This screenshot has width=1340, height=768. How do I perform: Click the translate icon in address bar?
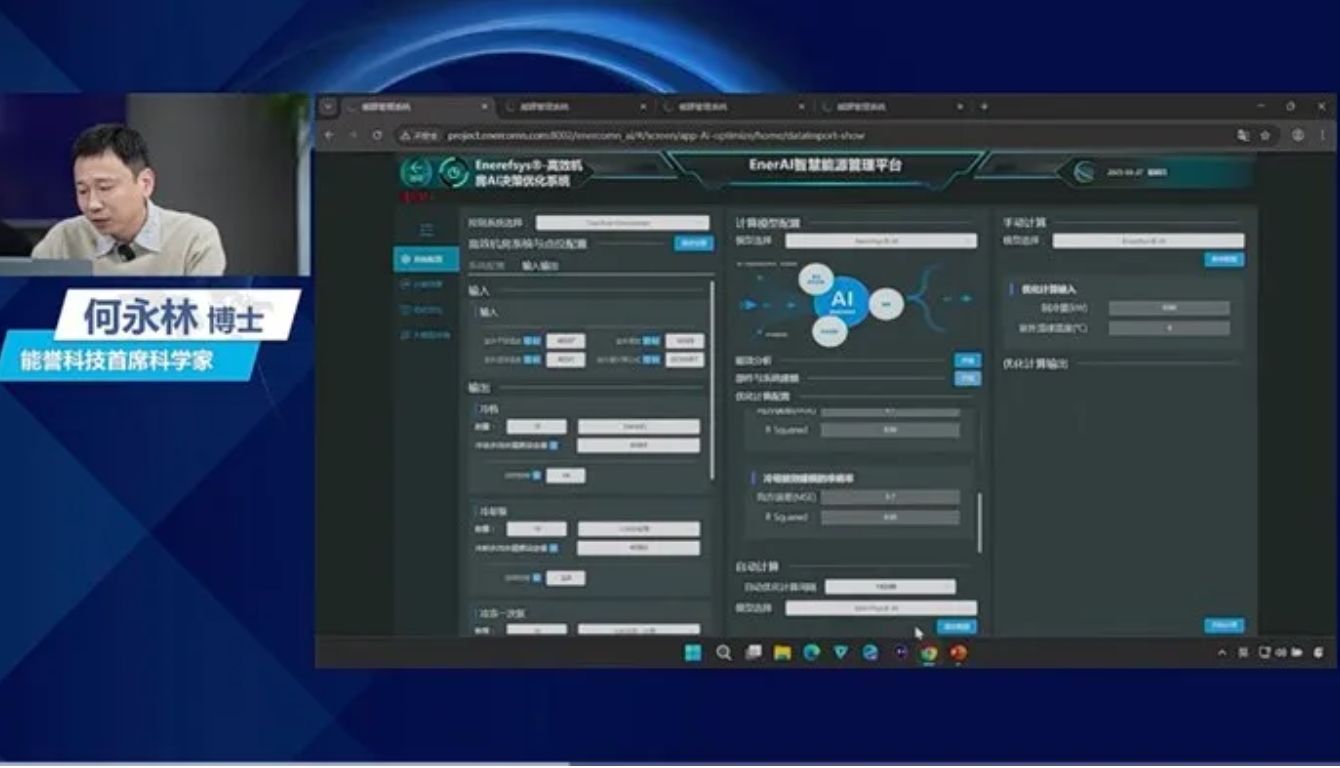(1243, 135)
